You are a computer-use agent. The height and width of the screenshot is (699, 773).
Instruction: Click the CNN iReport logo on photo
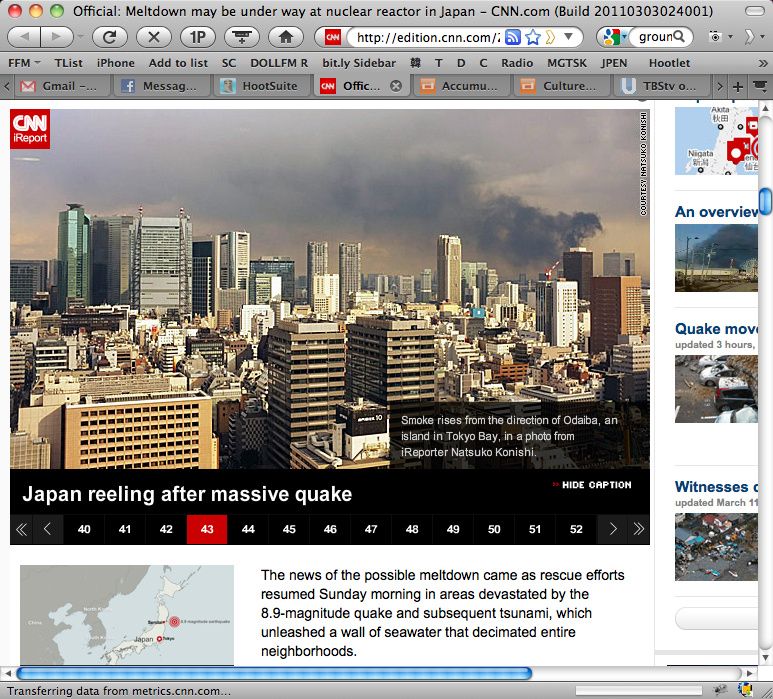30,129
